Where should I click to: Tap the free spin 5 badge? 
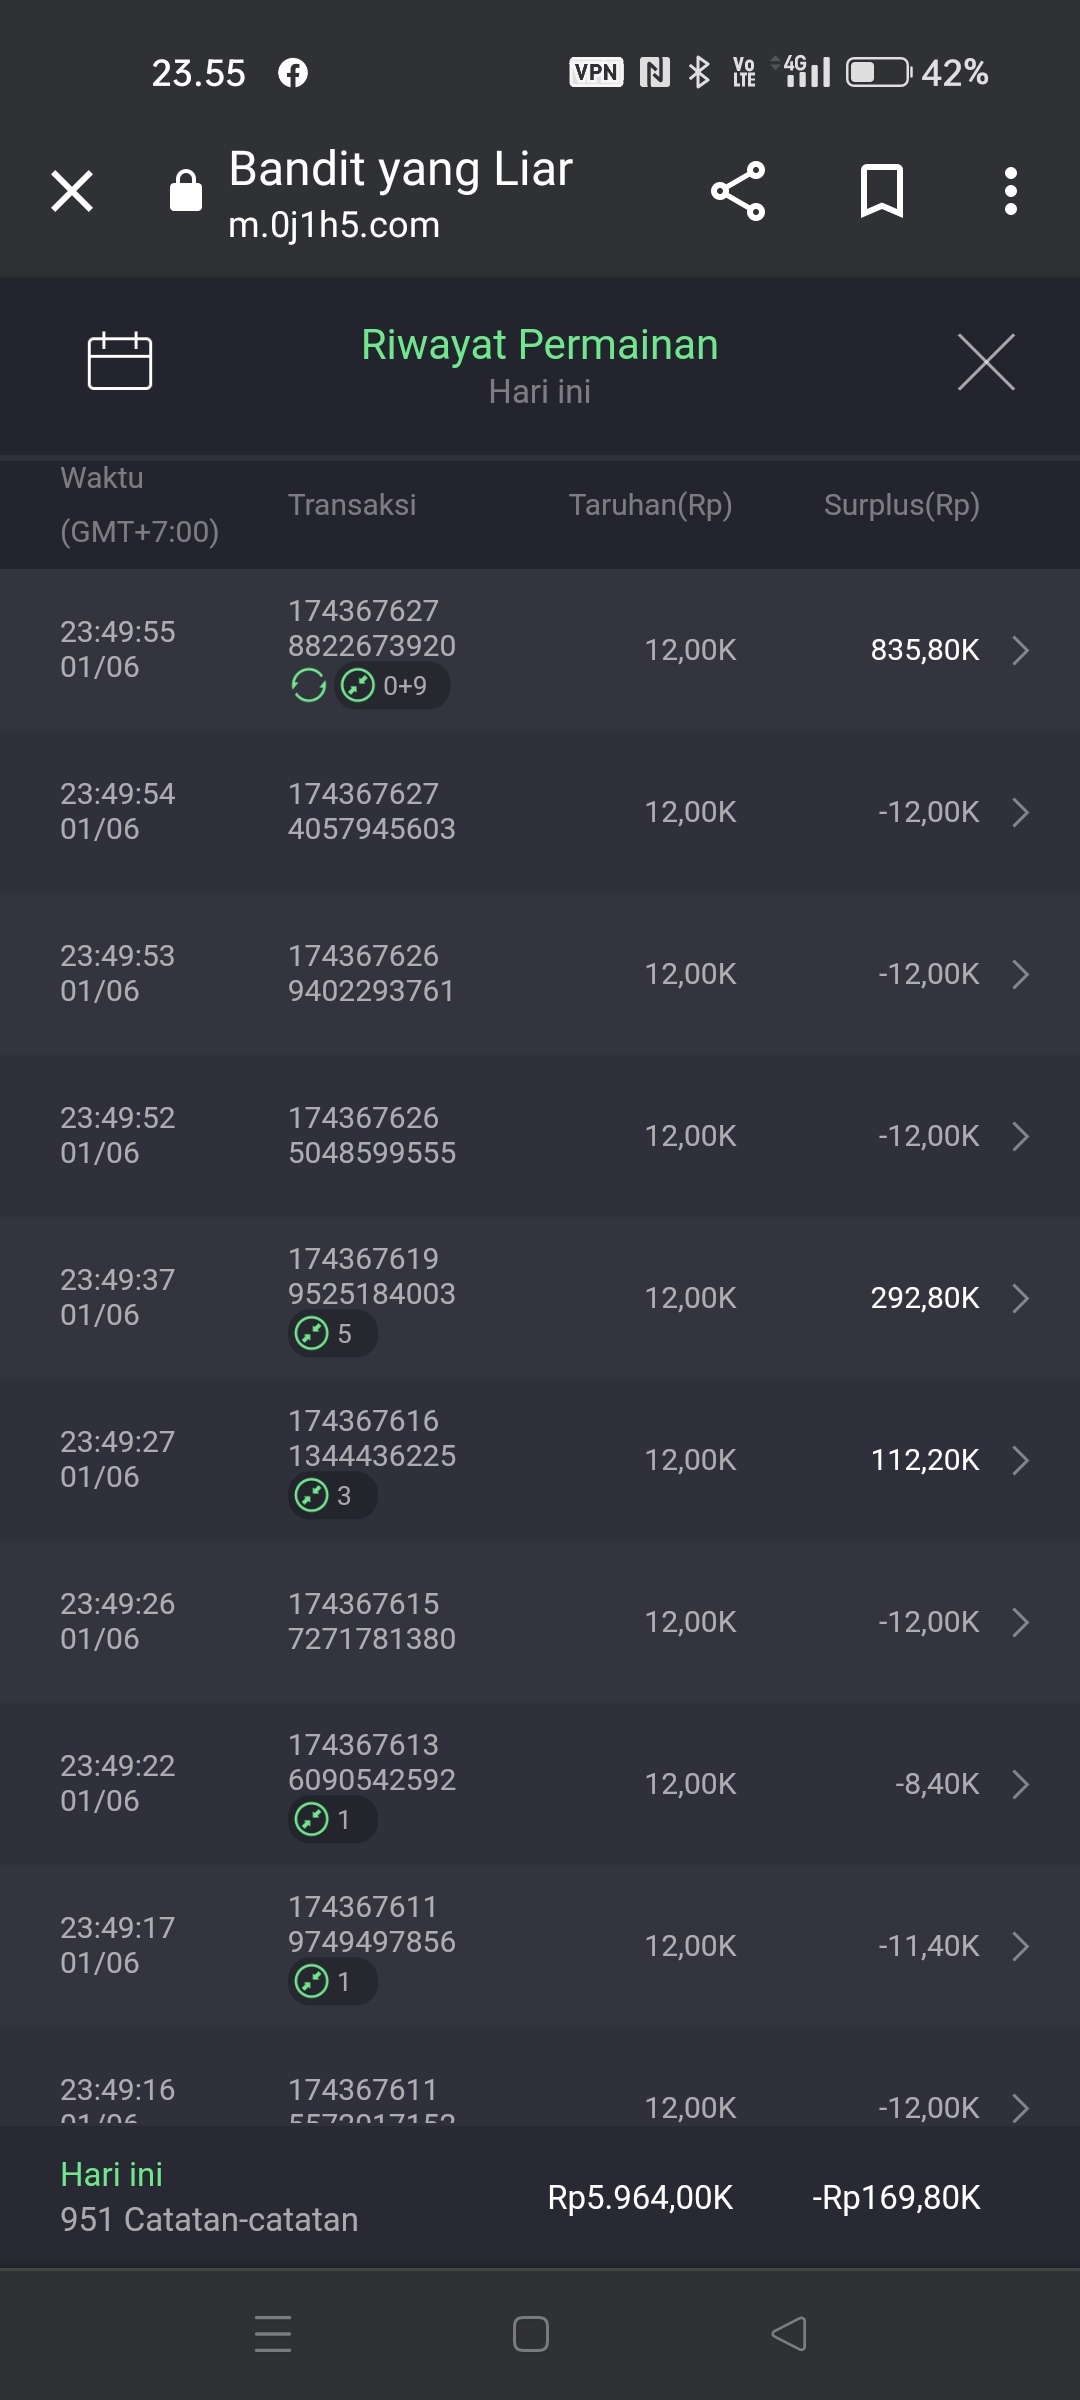(x=332, y=1334)
